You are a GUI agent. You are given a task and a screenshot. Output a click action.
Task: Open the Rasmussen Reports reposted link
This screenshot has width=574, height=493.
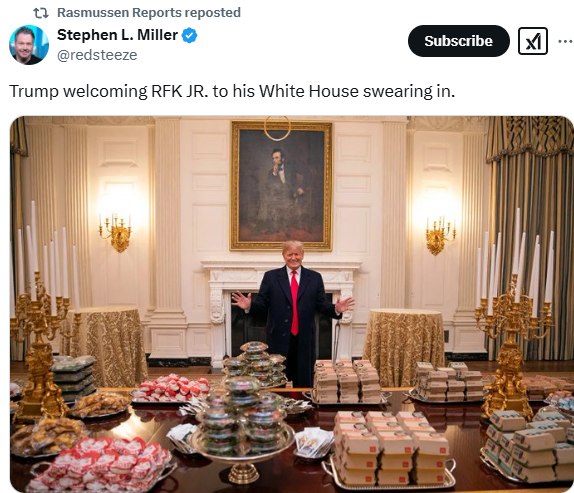(x=149, y=12)
